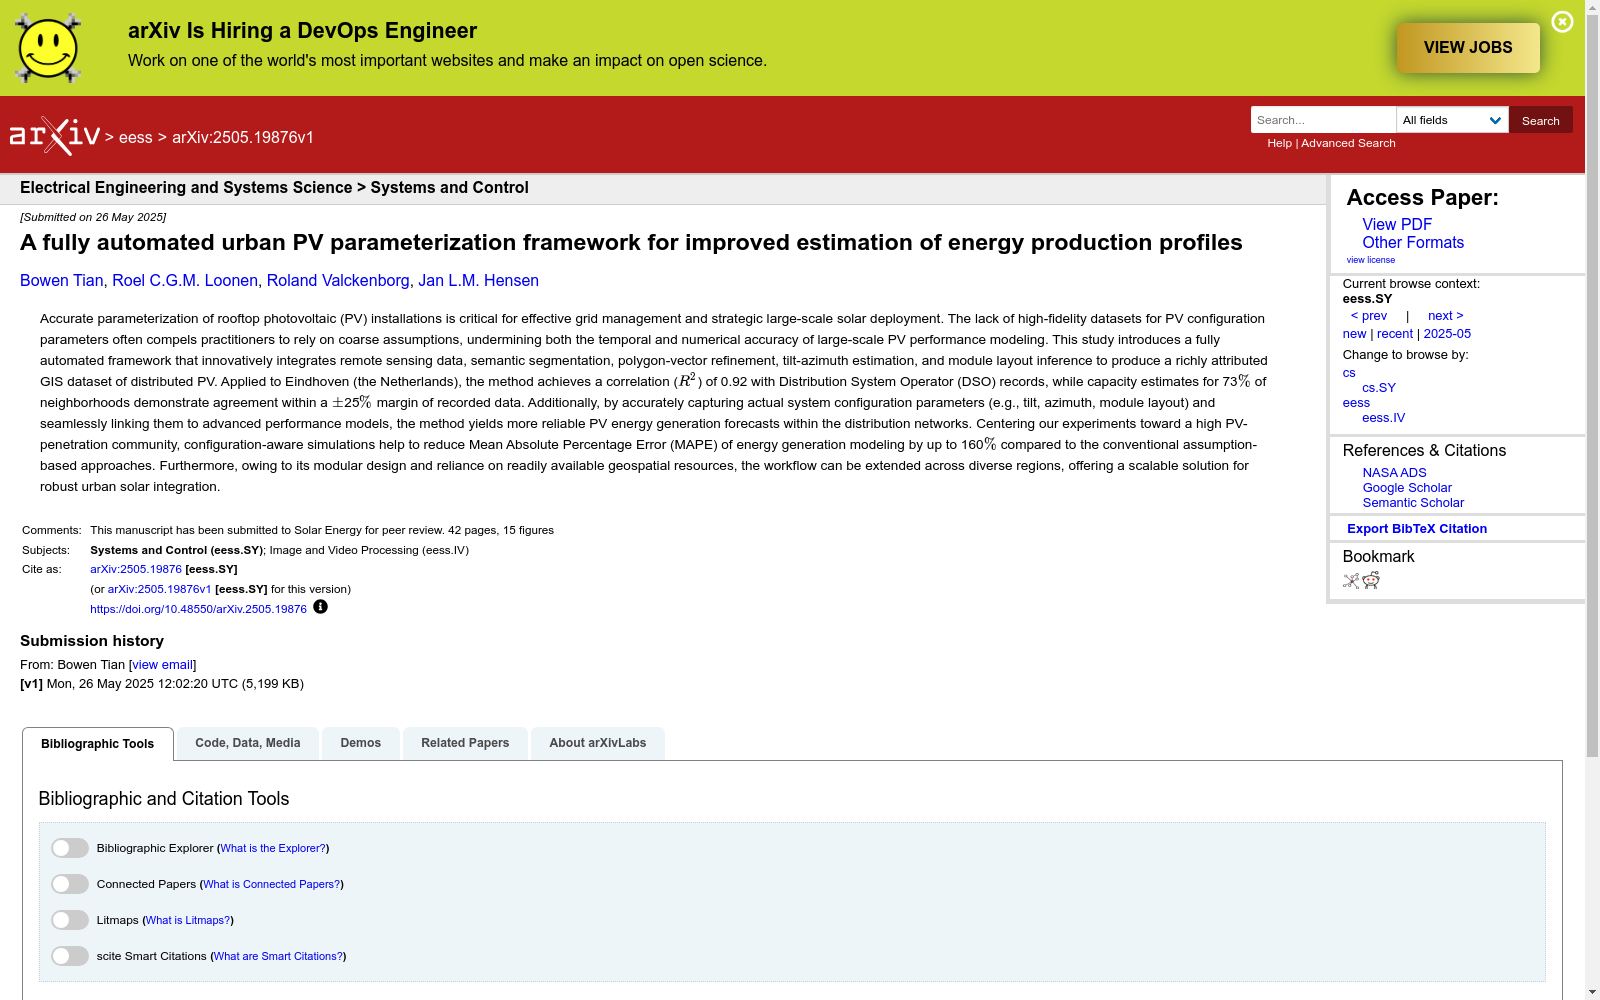The width and height of the screenshot is (1600, 1000).
Task: Select the Demos tab
Action: 361,743
